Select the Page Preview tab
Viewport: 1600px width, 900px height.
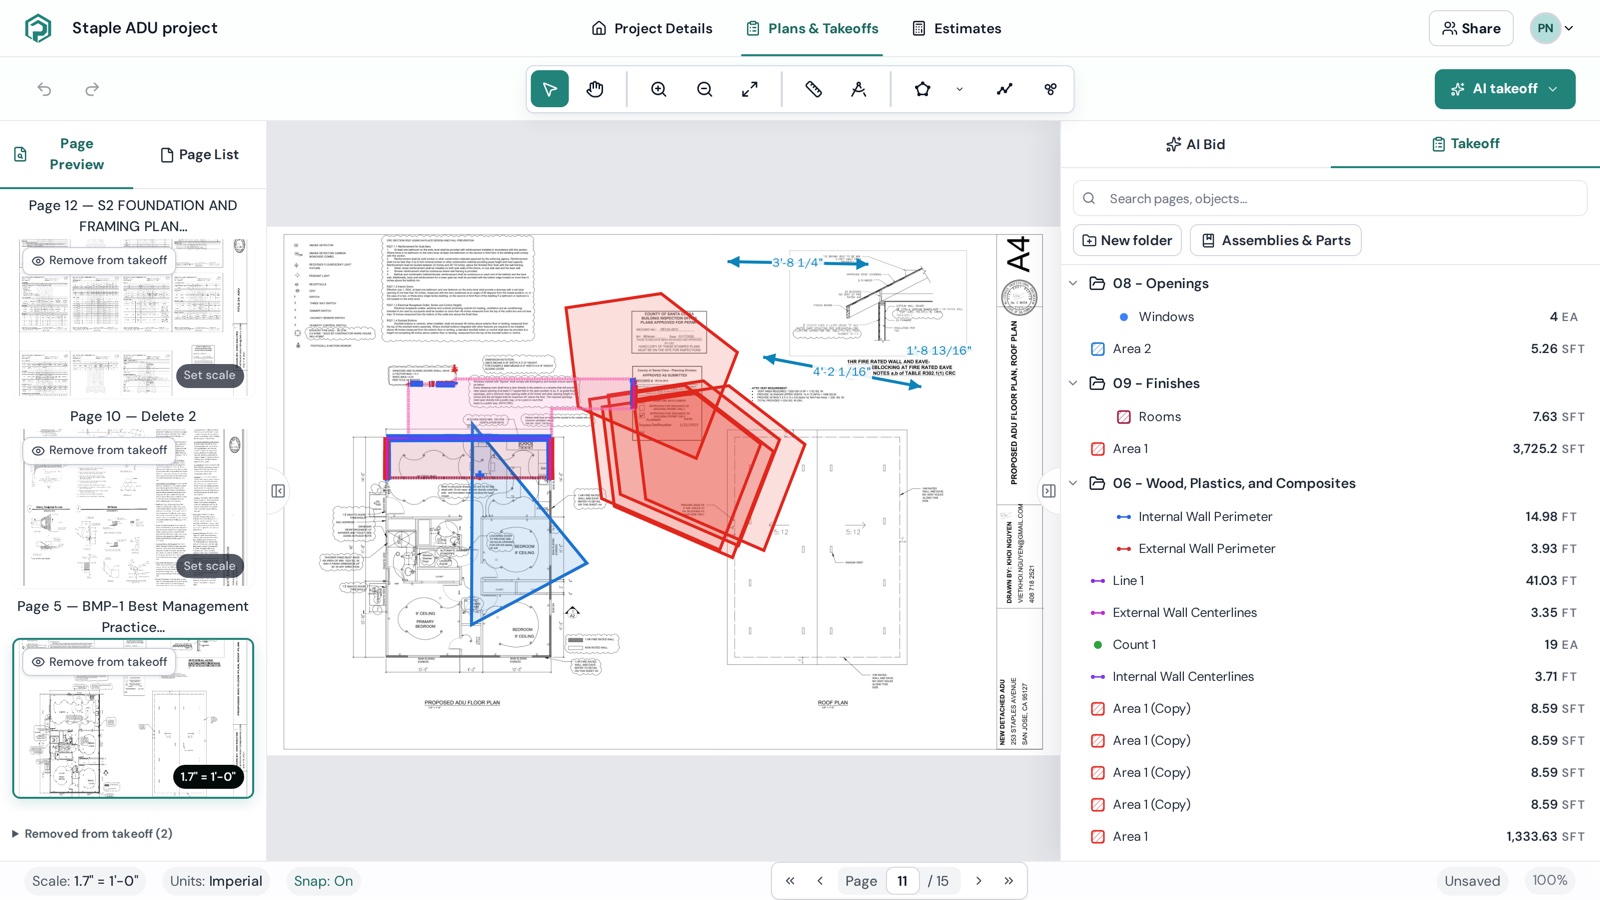pyautogui.click(x=66, y=155)
